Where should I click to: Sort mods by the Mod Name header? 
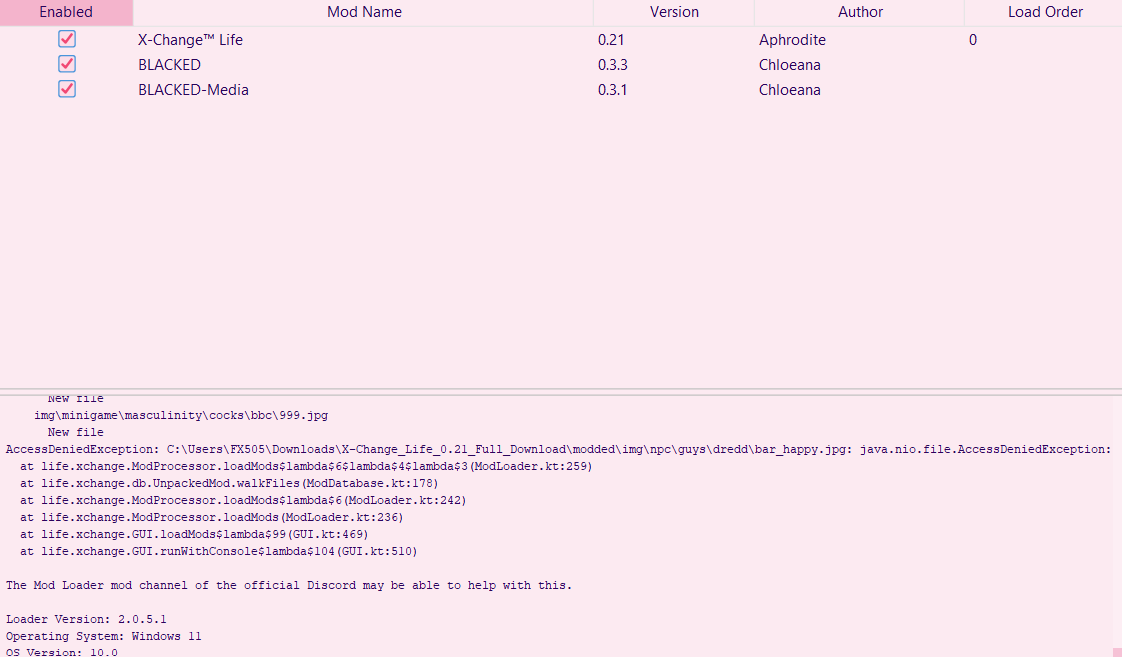[364, 12]
